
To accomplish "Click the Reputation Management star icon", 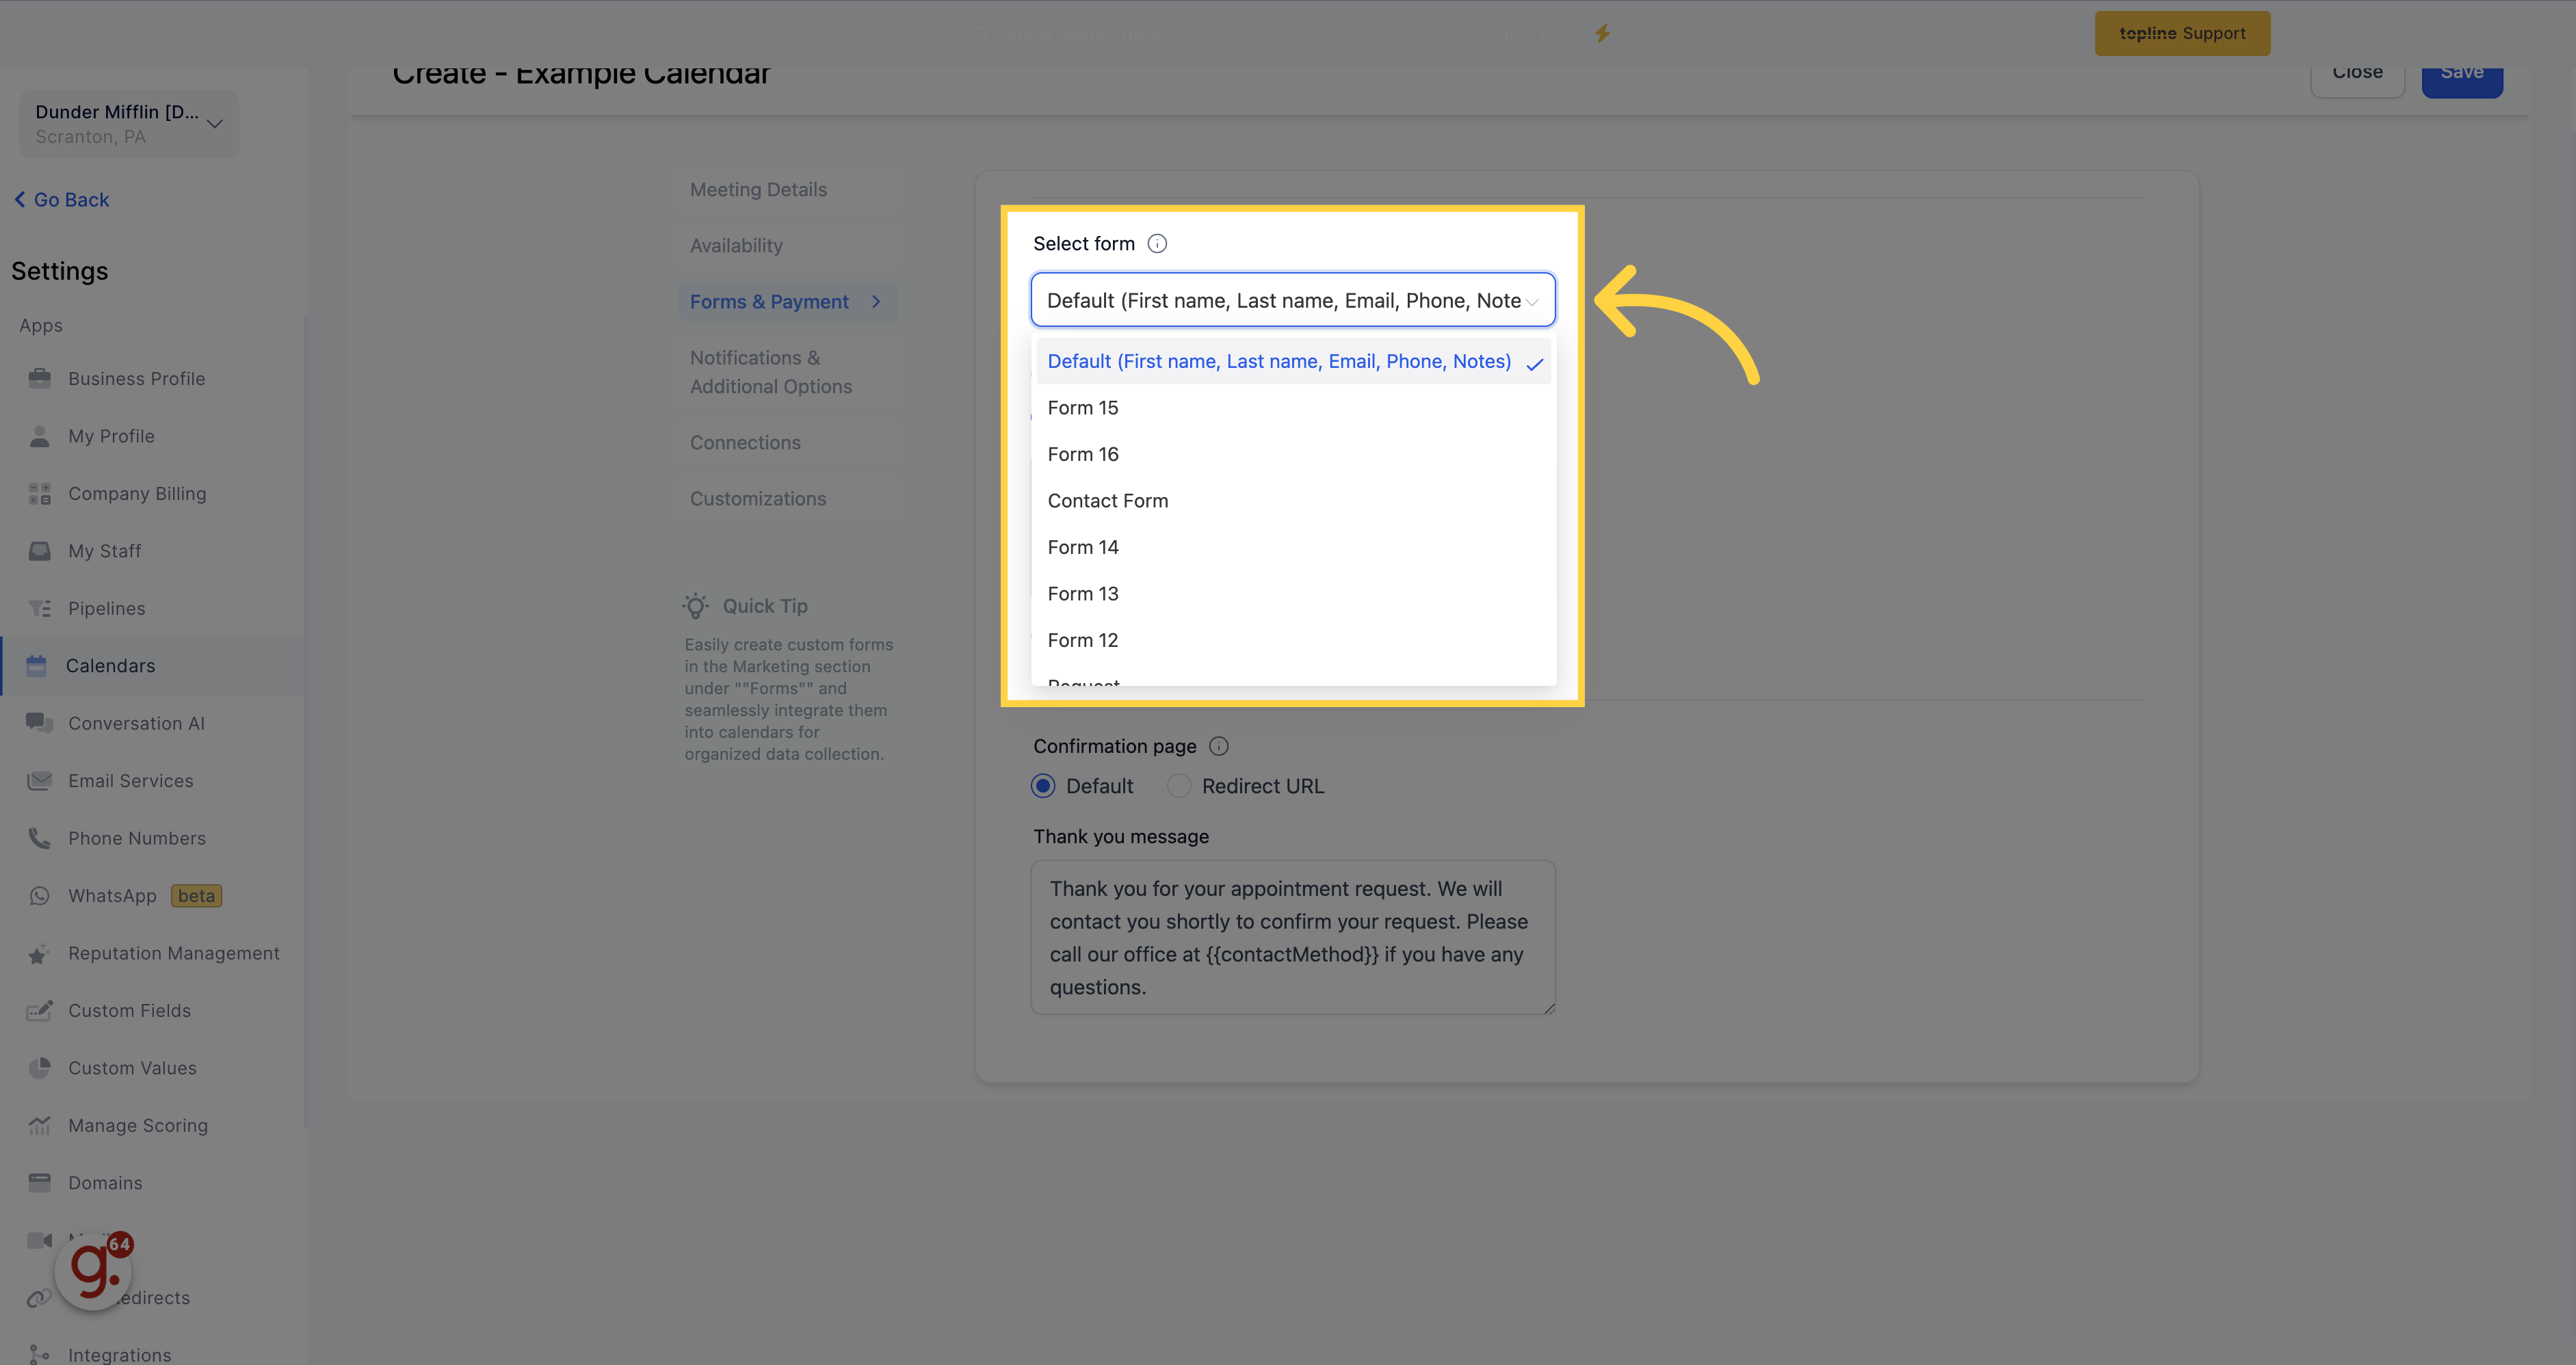I will point(40,953).
